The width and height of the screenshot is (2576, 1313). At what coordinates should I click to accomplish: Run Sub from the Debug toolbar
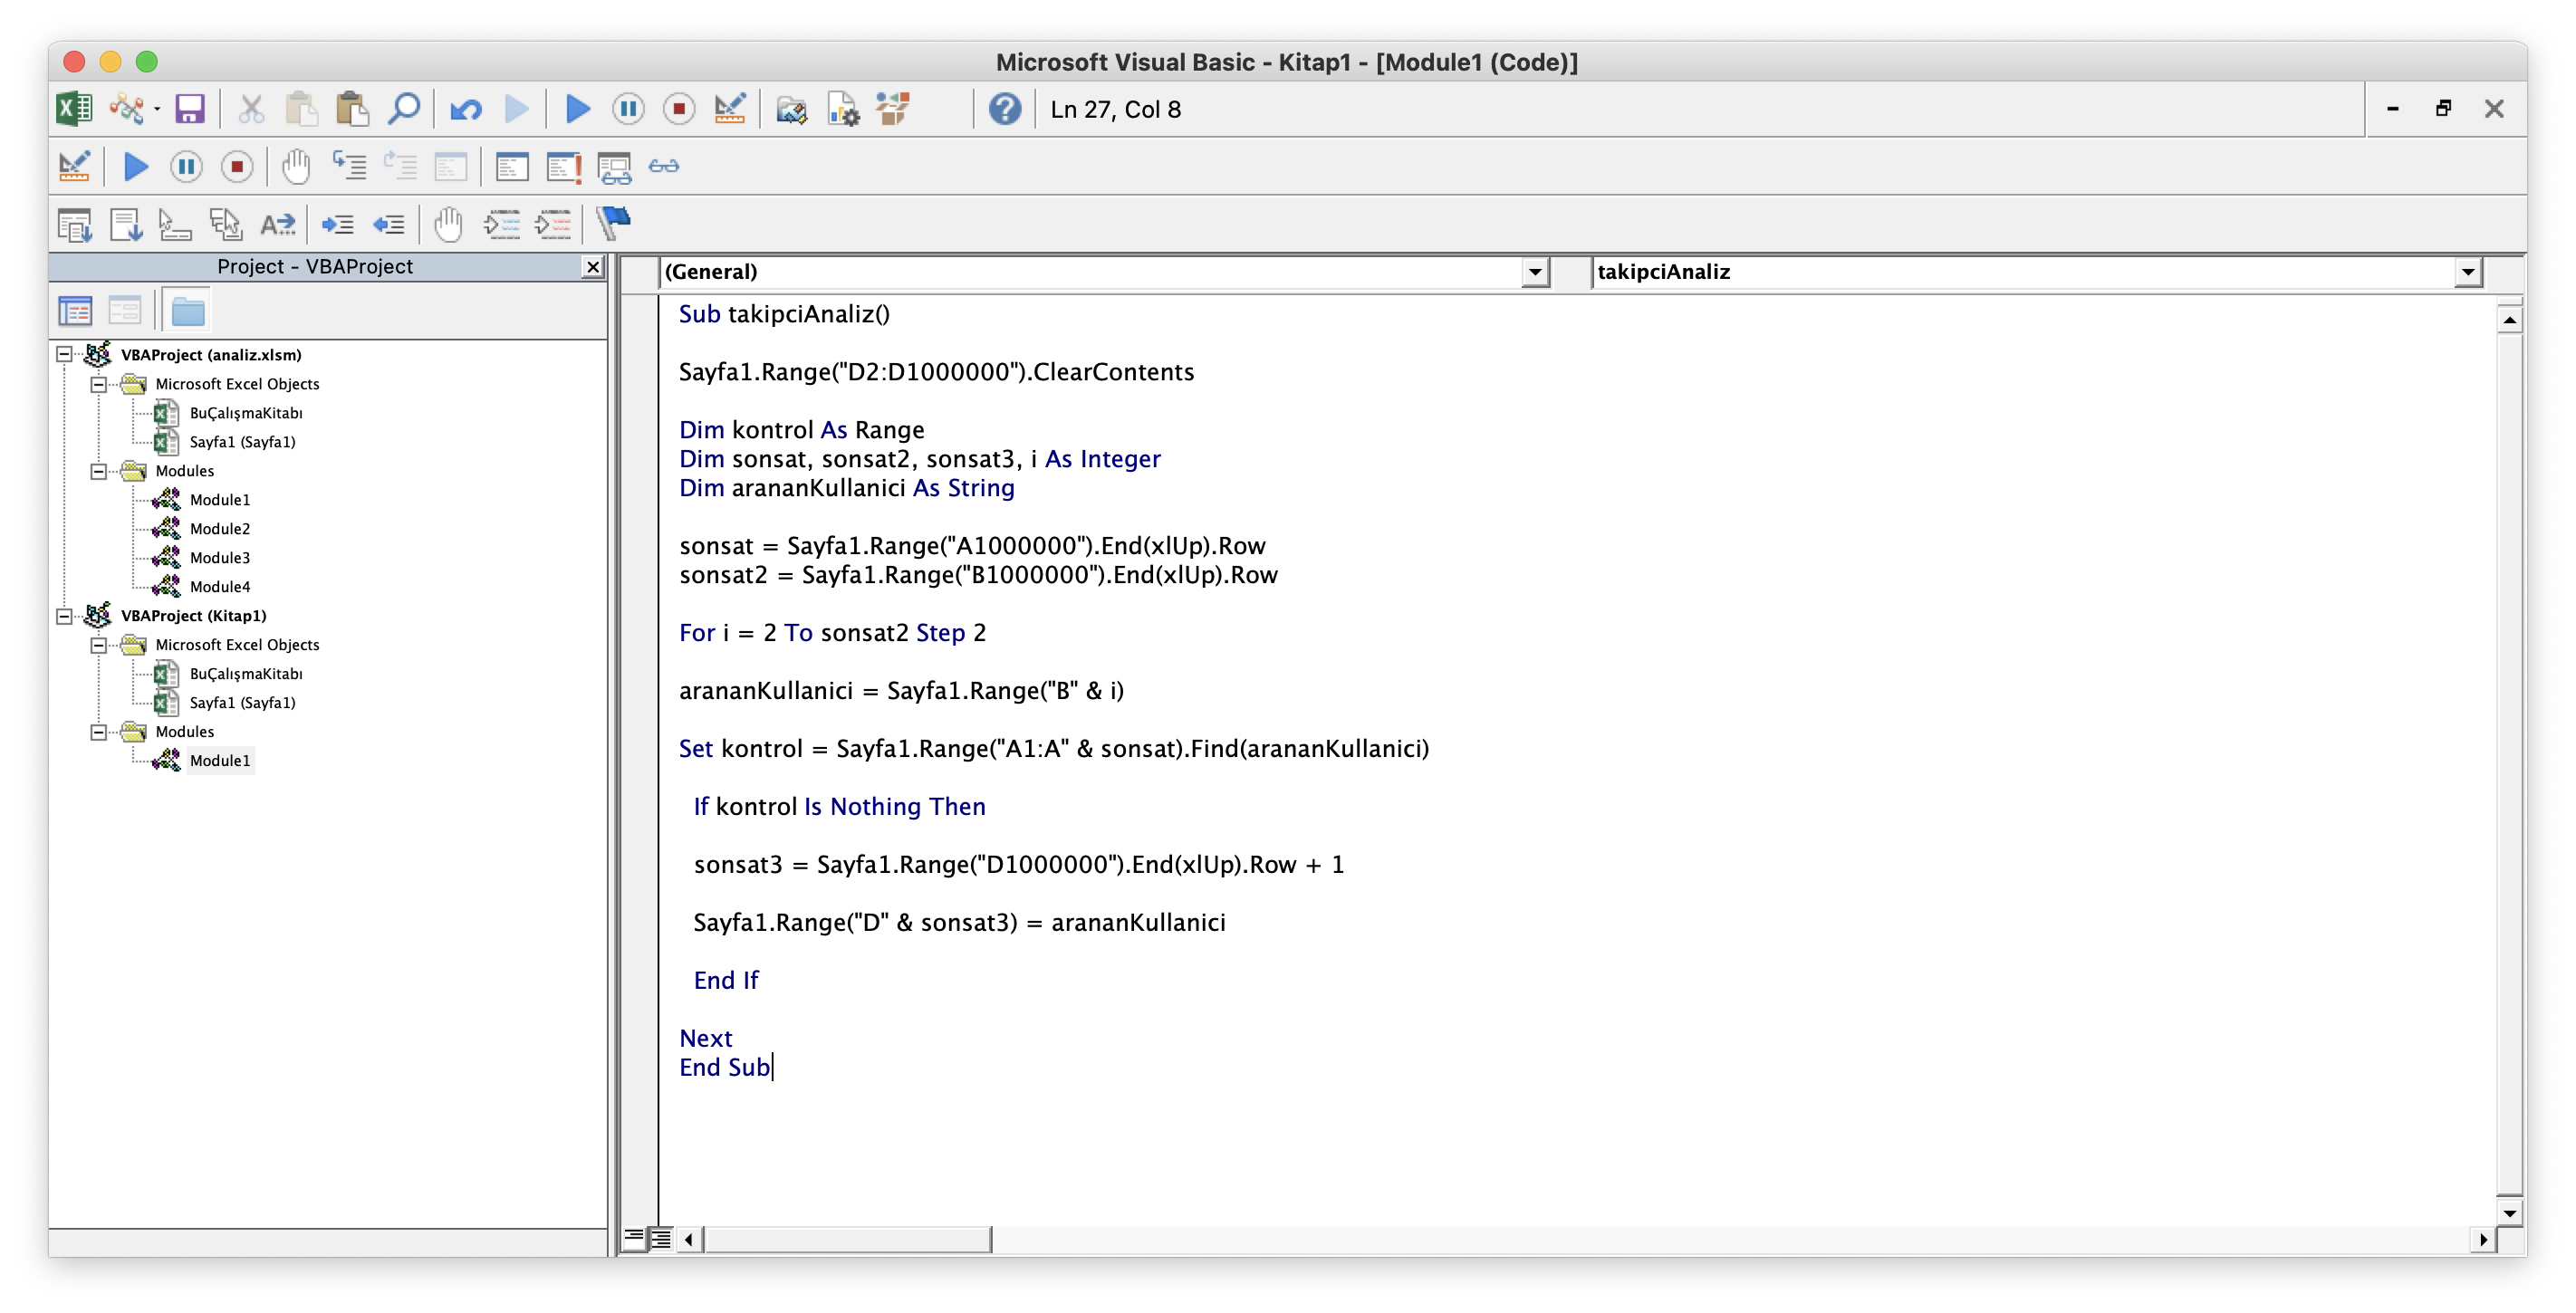[x=135, y=166]
